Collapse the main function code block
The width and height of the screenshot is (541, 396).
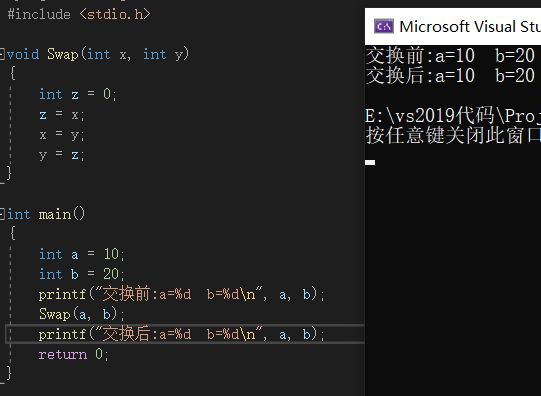(x=2, y=214)
